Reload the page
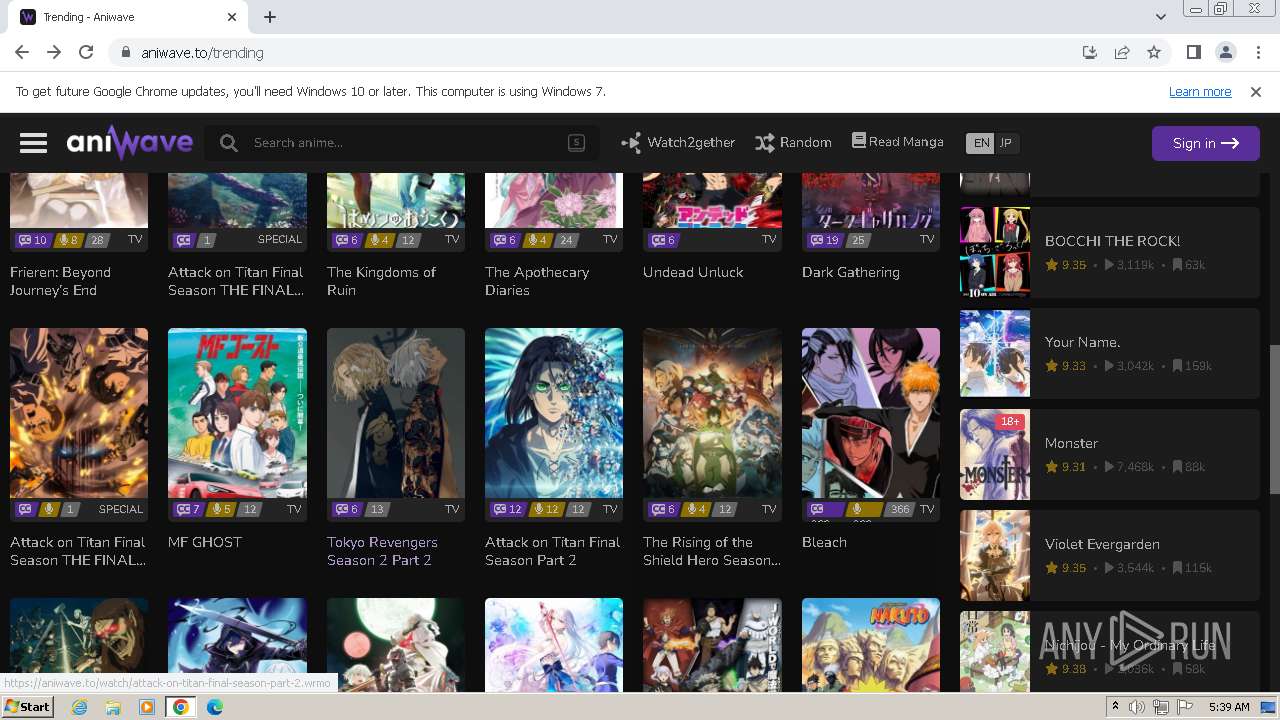Screen dimensions: 1280x720 (x=86, y=53)
